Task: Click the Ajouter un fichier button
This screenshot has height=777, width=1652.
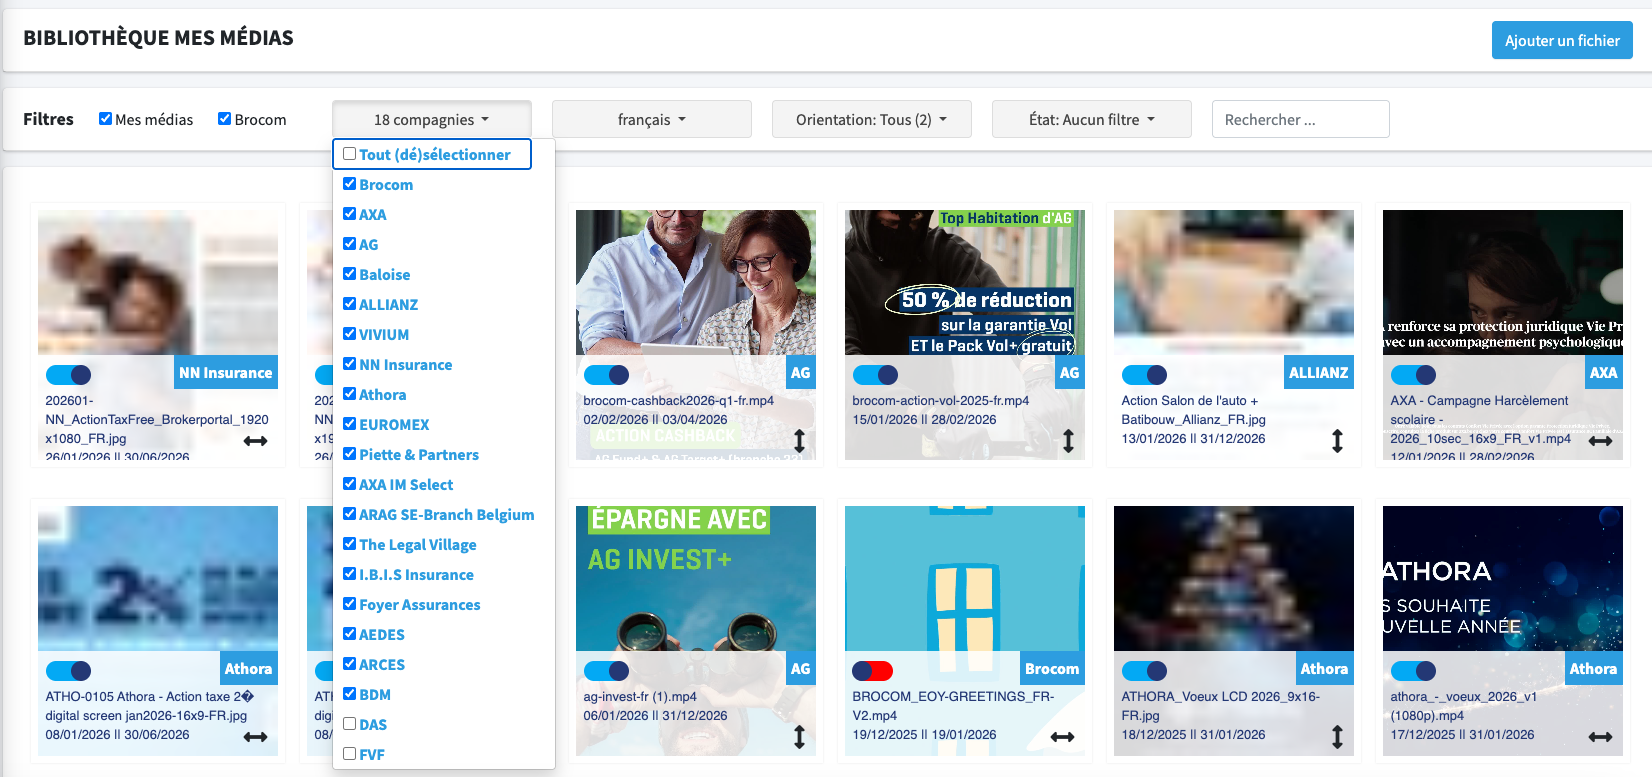Action: 1561,41
